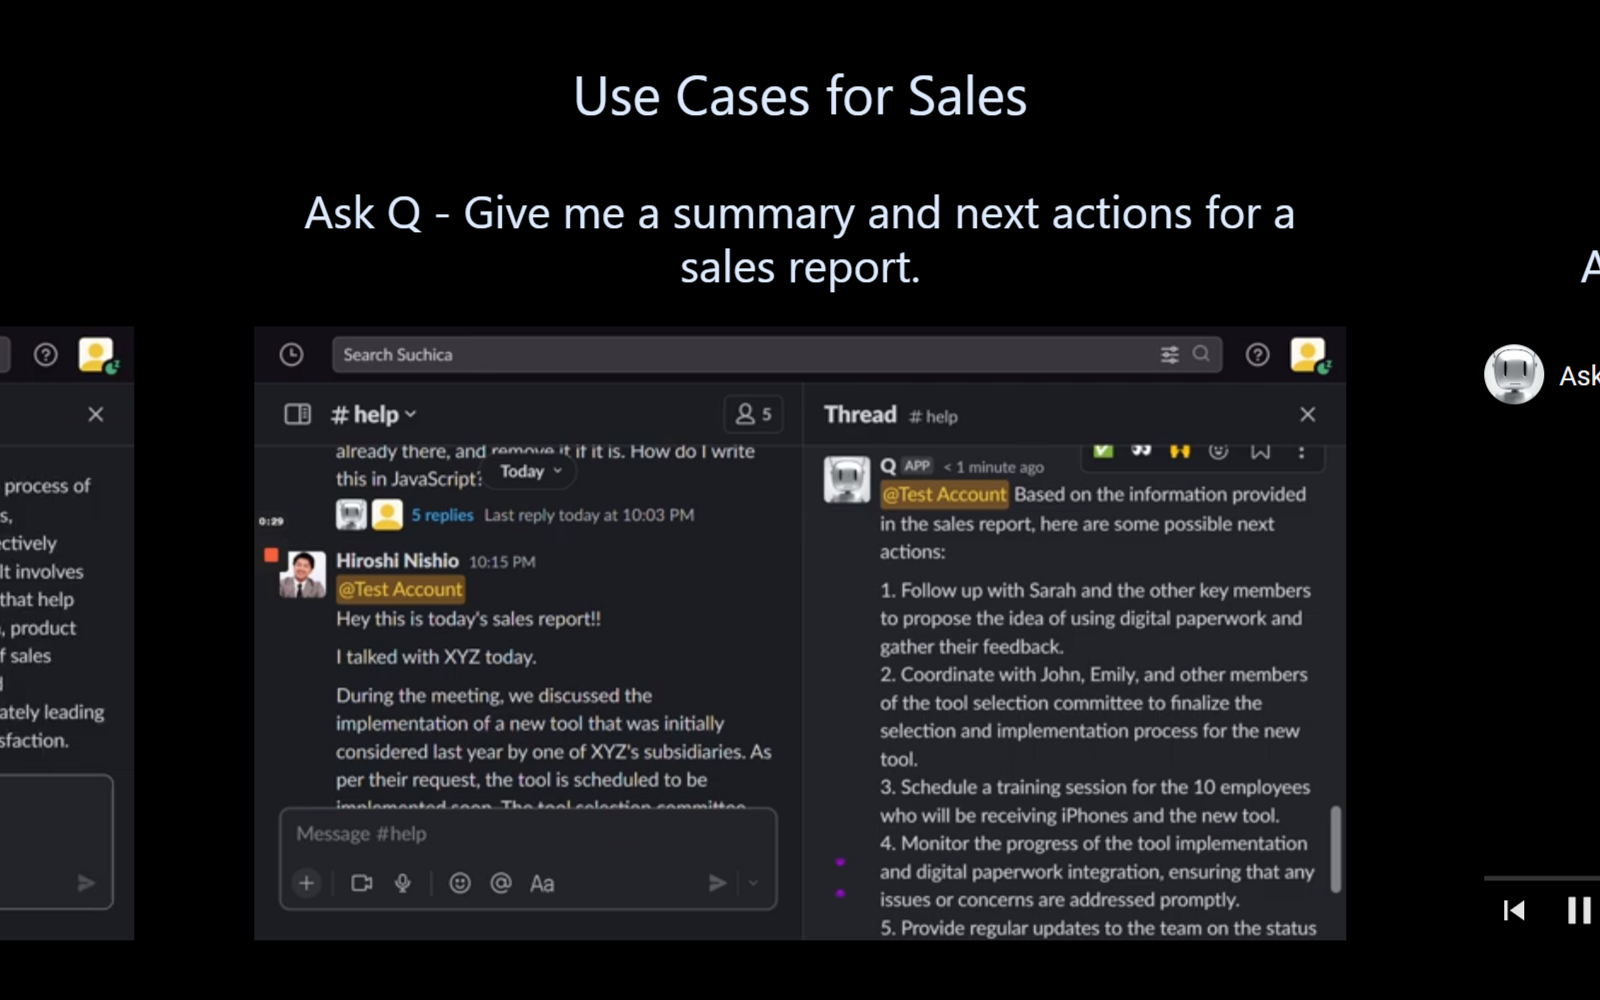Open help question mark icon

[x=1257, y=355]
